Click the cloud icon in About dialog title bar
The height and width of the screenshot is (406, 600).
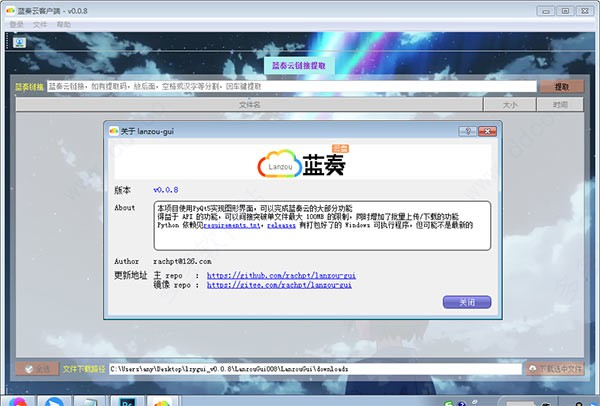(114, 131)
